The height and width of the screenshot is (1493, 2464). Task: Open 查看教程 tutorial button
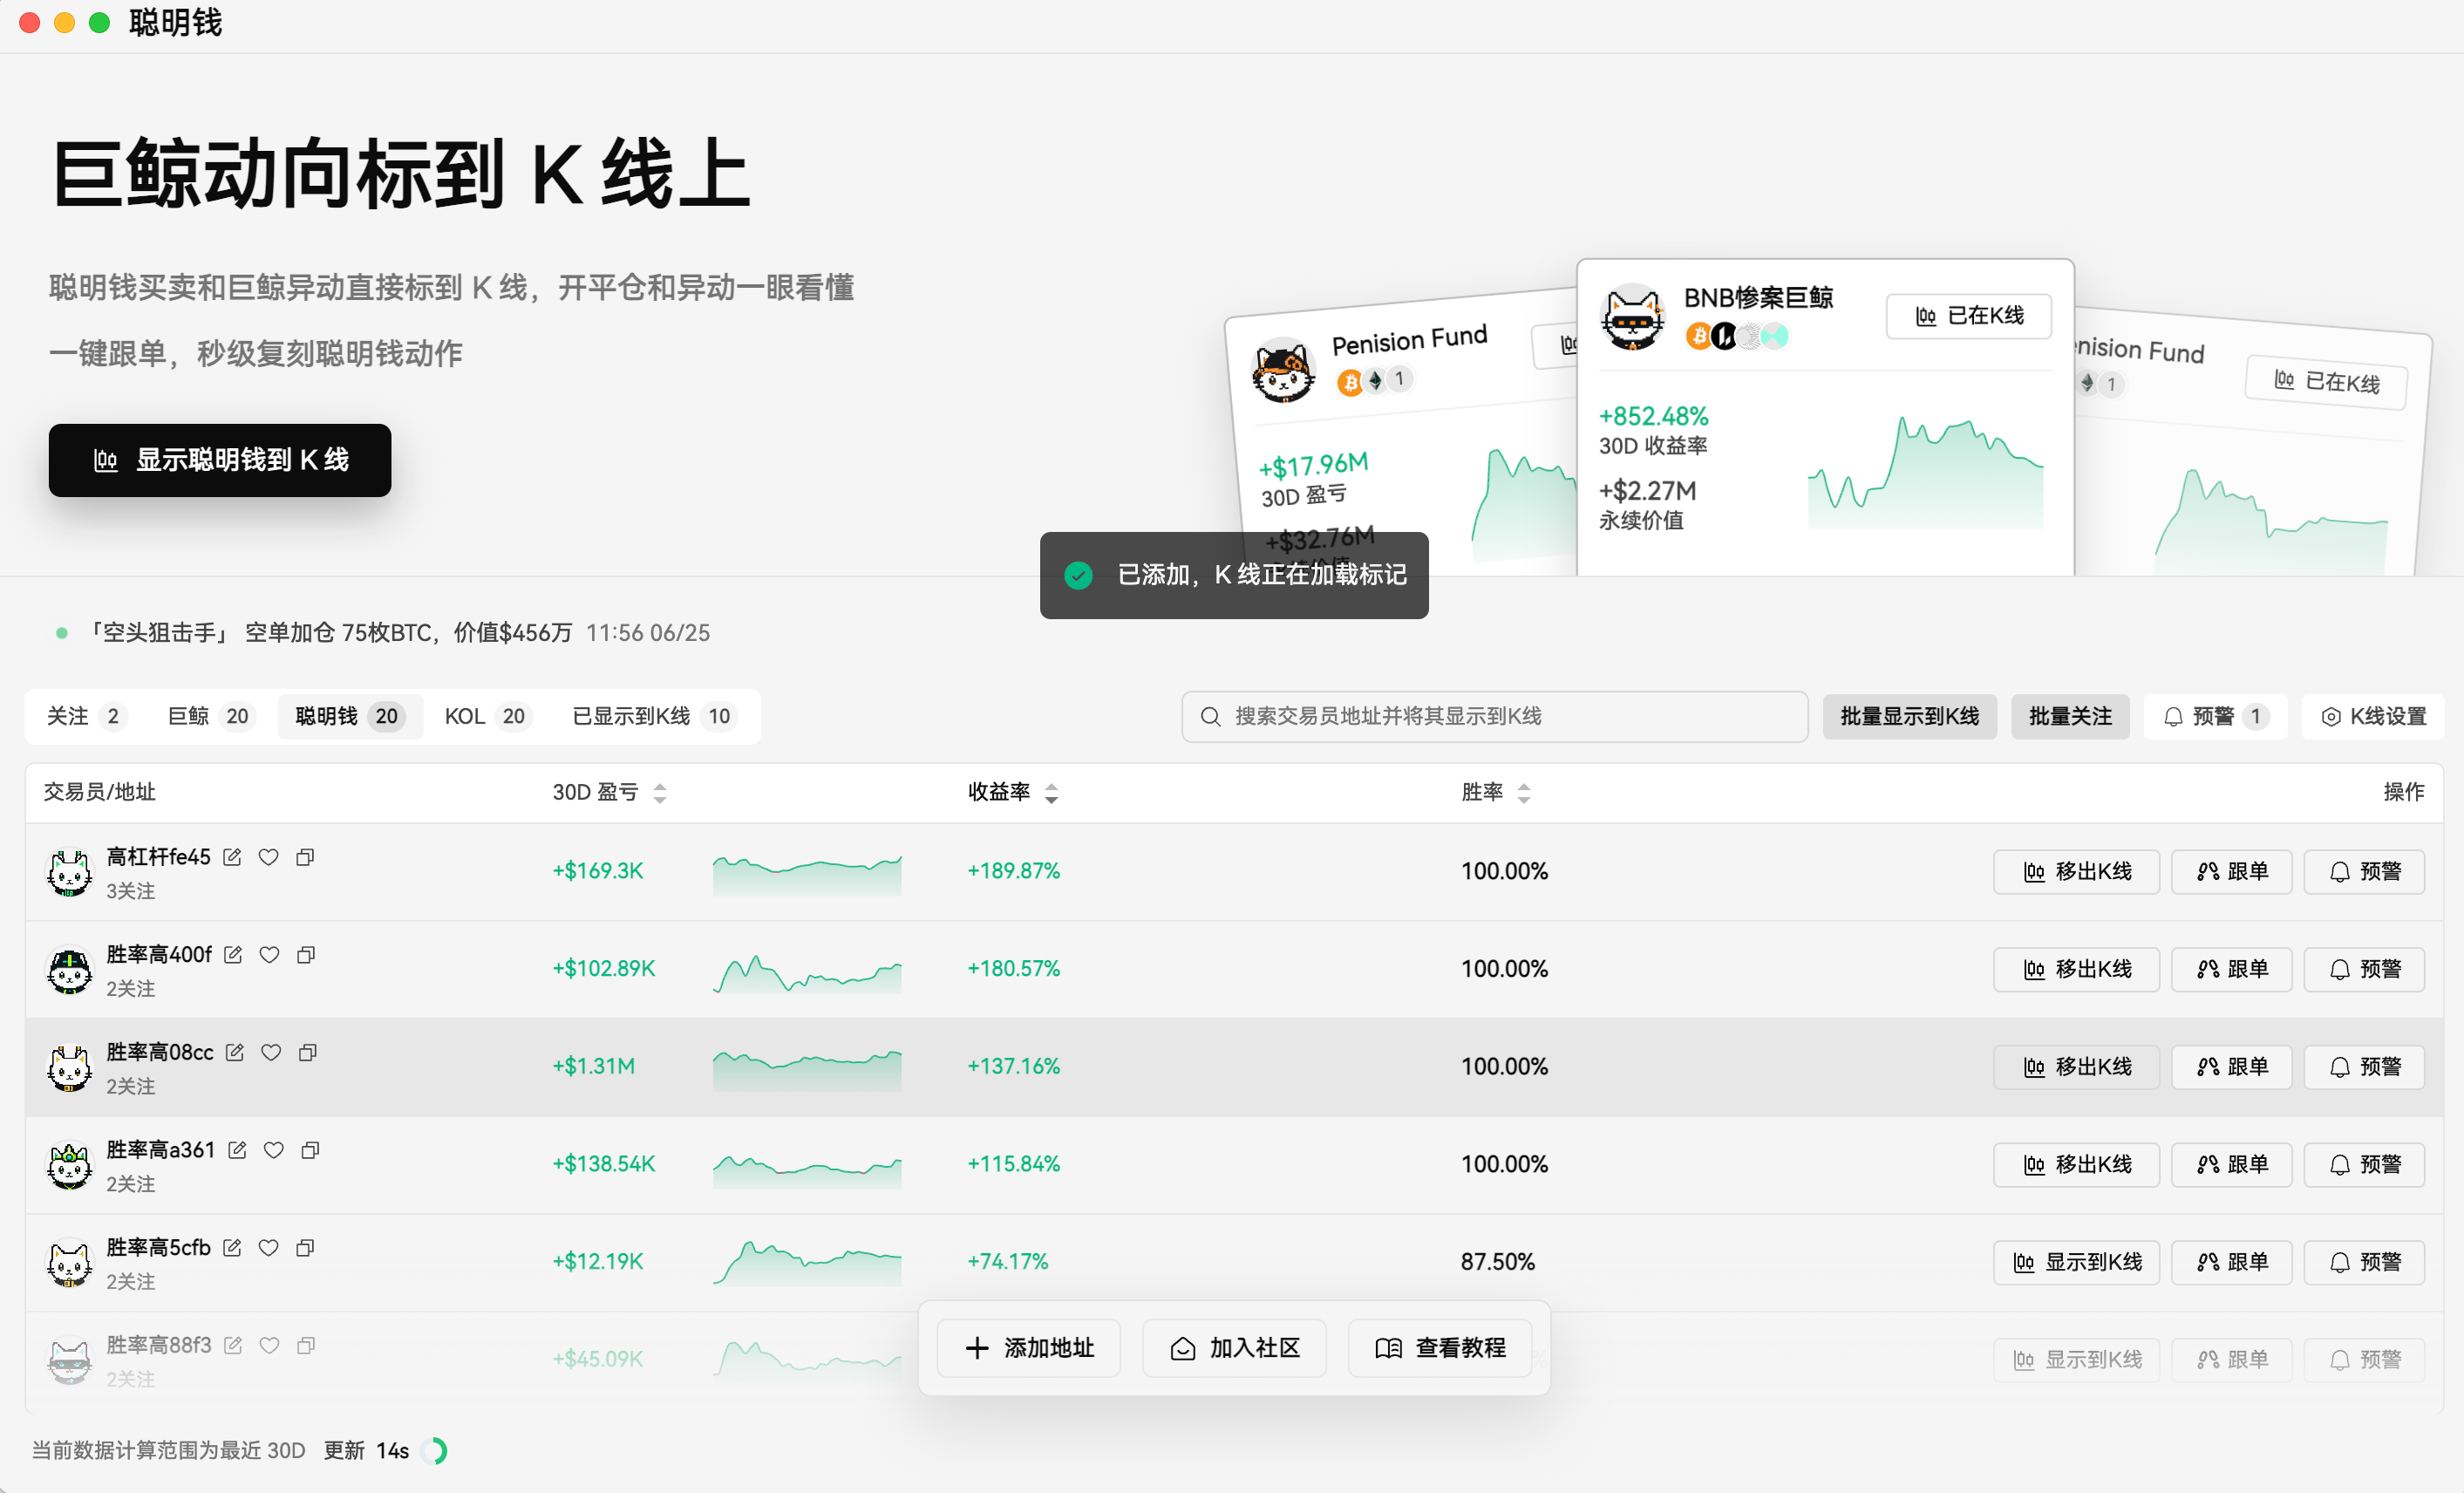pos(1440,1348)
